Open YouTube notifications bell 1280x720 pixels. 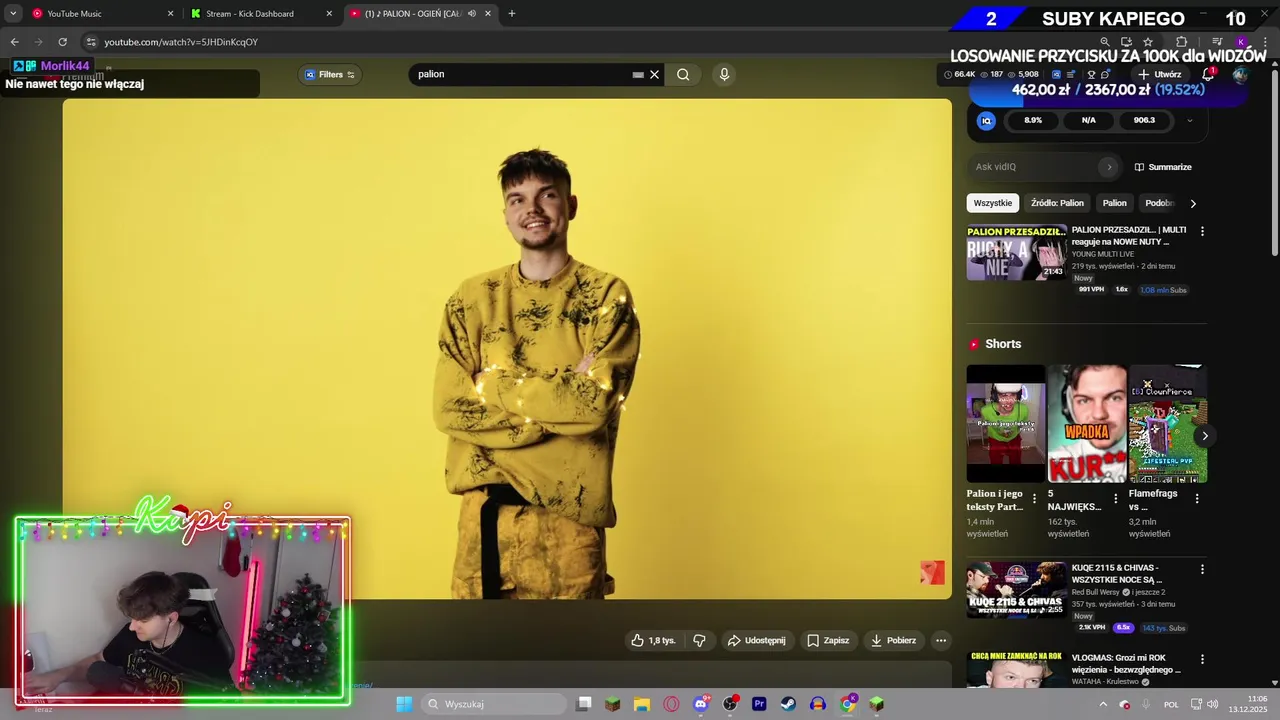pos(1208,74)
